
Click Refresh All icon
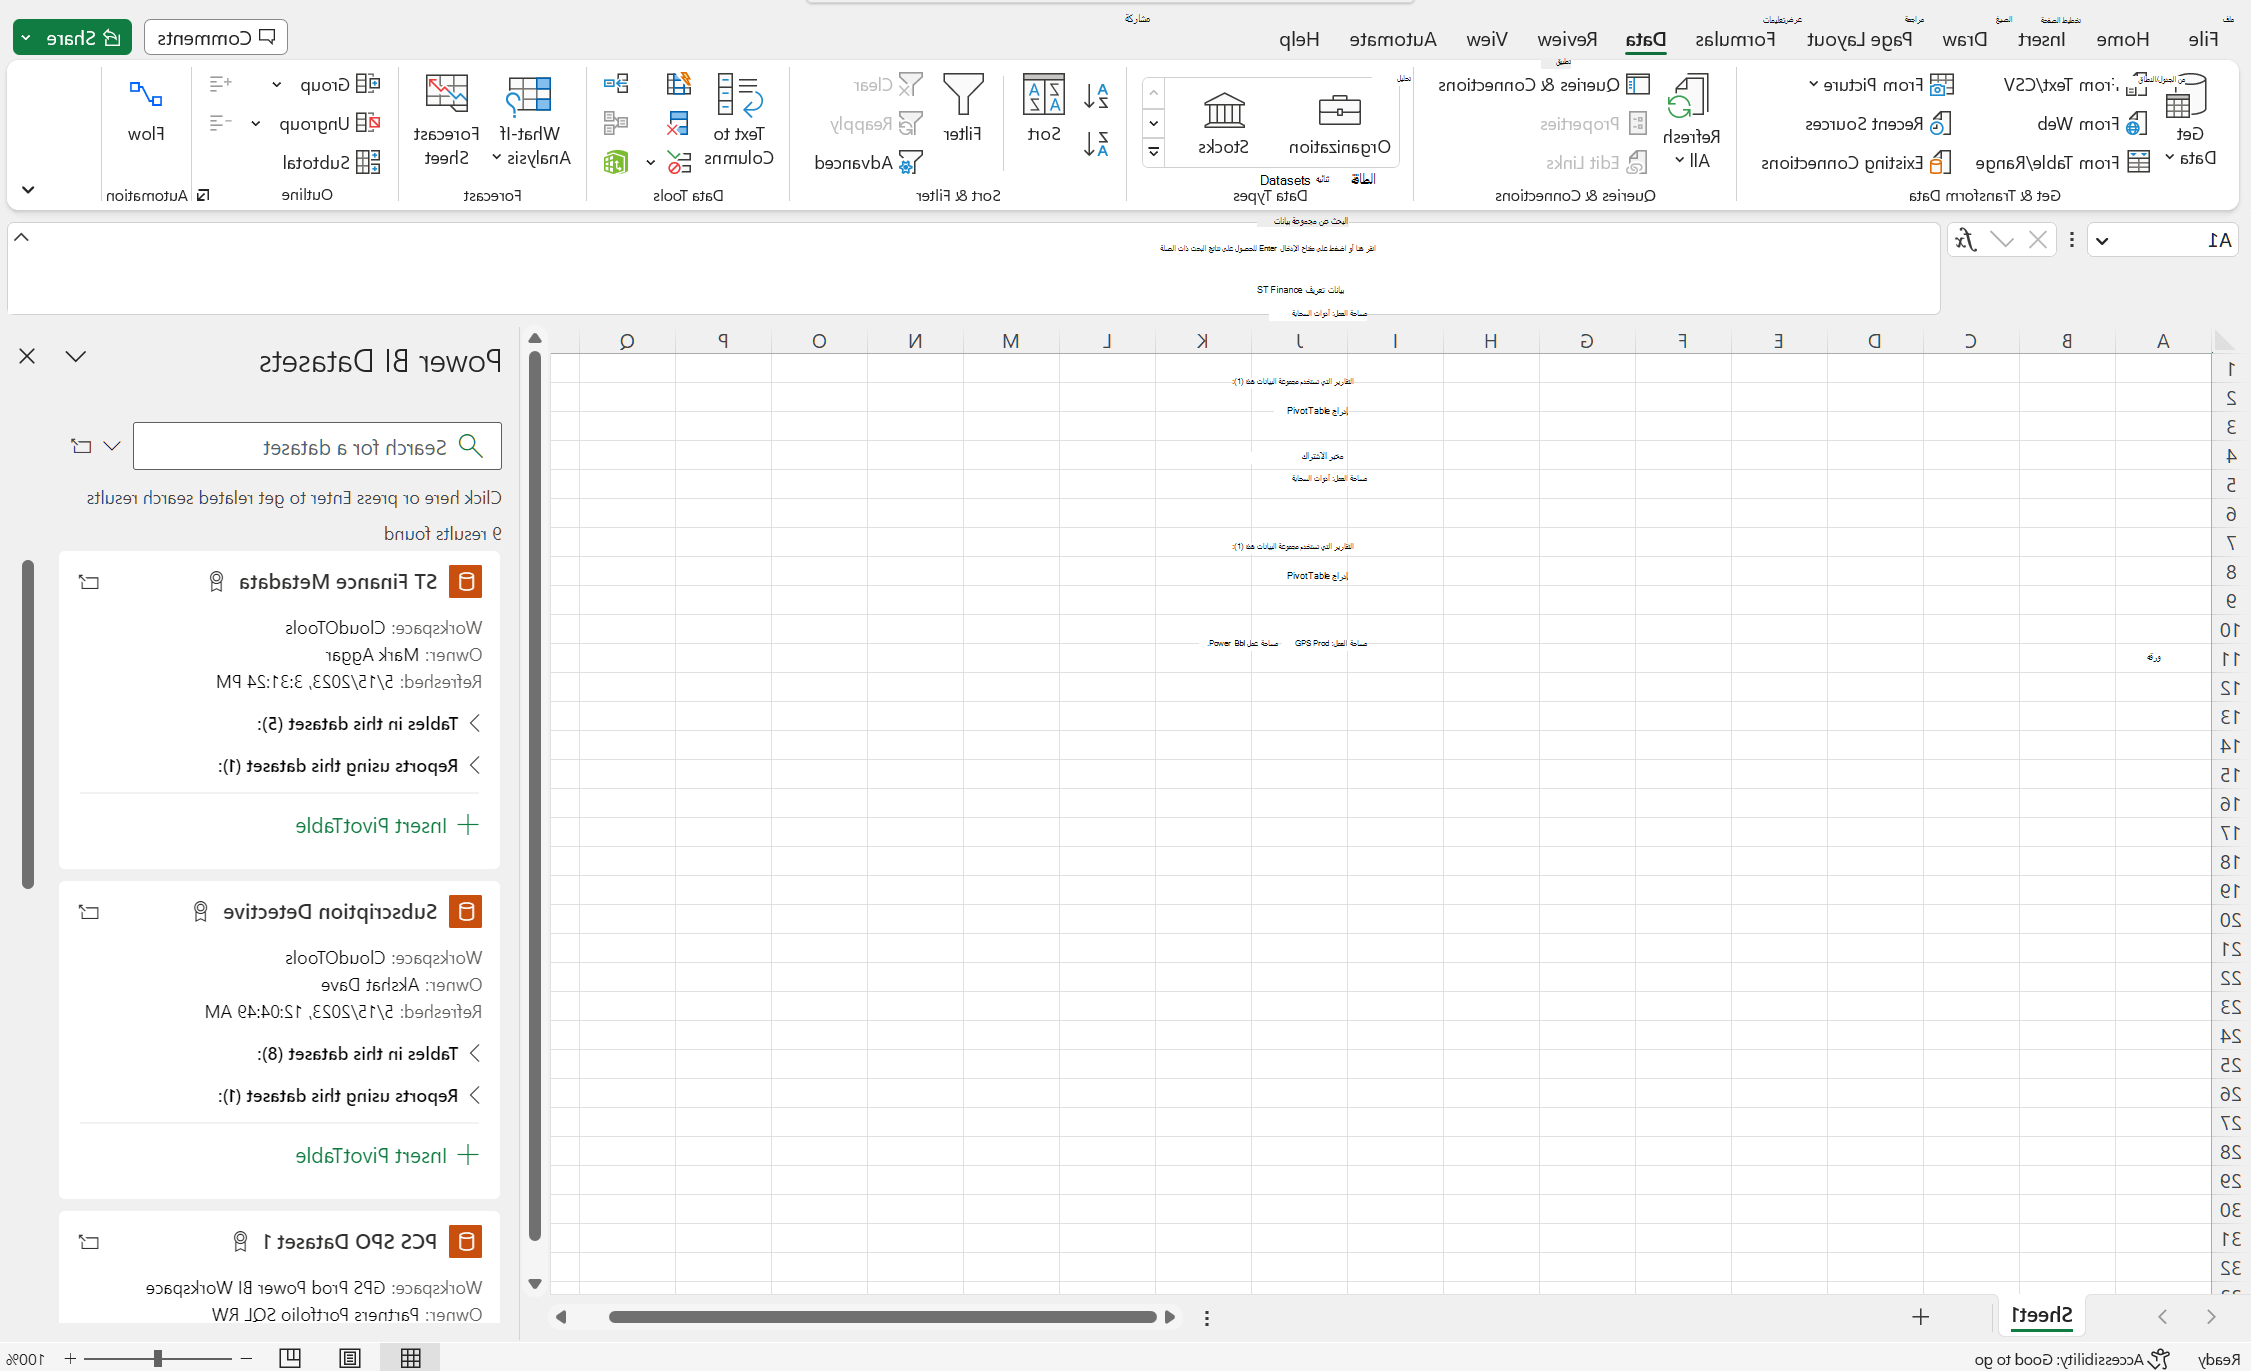tap(1691, 97)
